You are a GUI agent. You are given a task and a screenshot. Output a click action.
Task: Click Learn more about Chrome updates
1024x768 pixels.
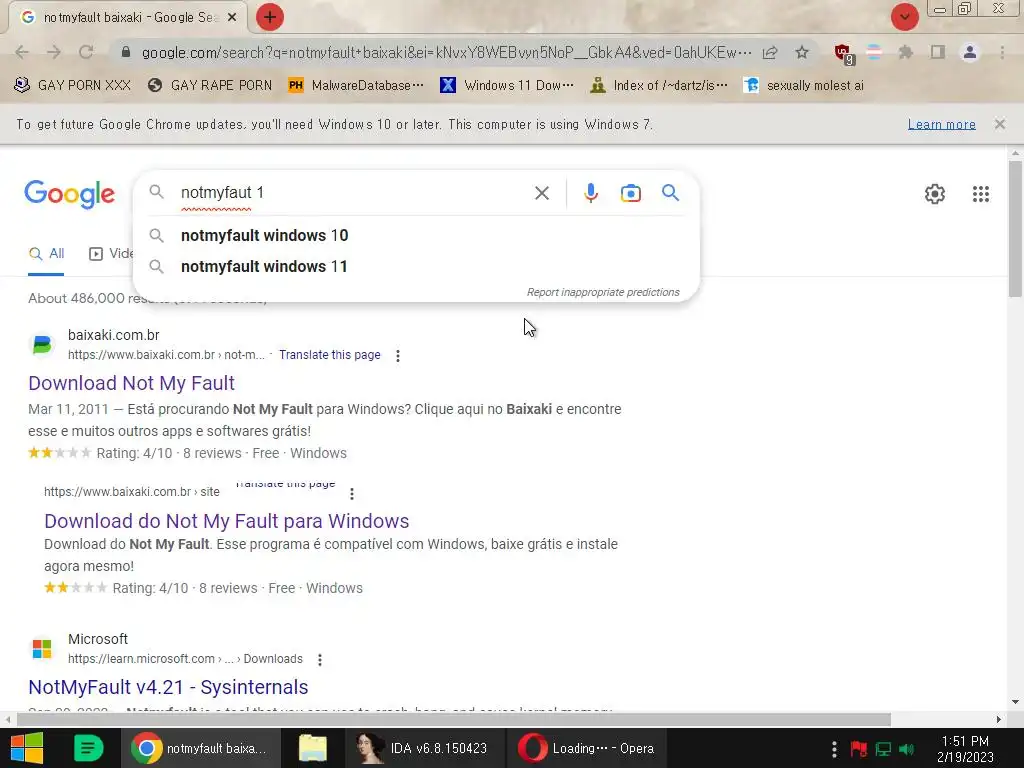click(x=941, y=124)
